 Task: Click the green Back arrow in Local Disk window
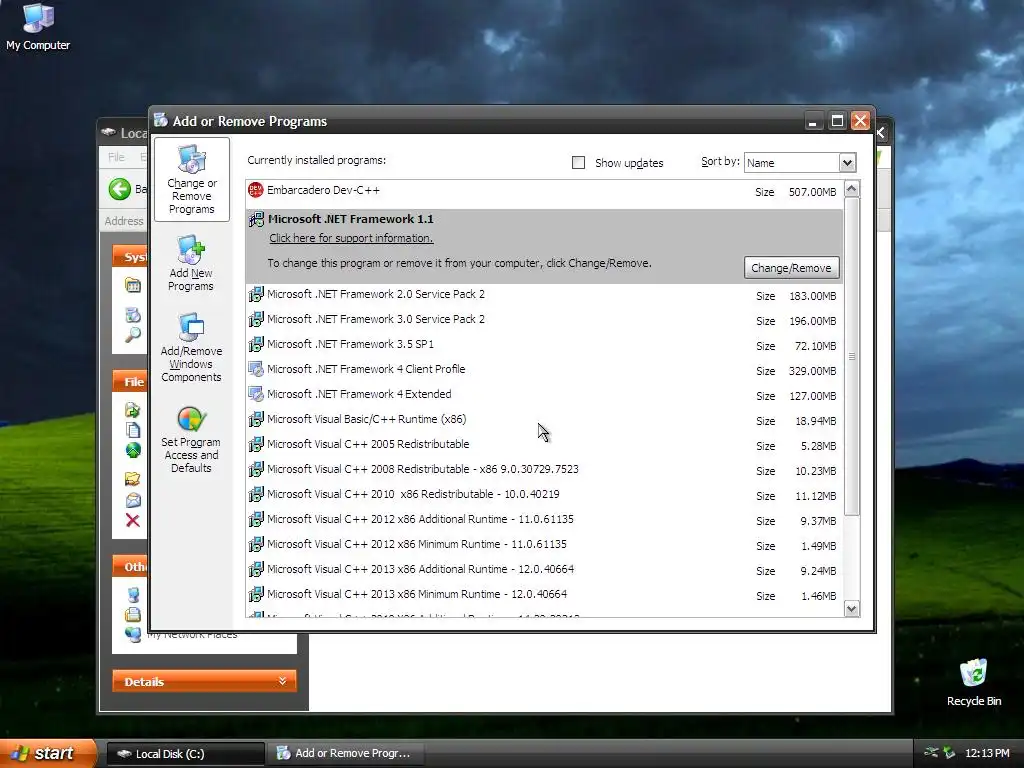[x=120, y=189]
